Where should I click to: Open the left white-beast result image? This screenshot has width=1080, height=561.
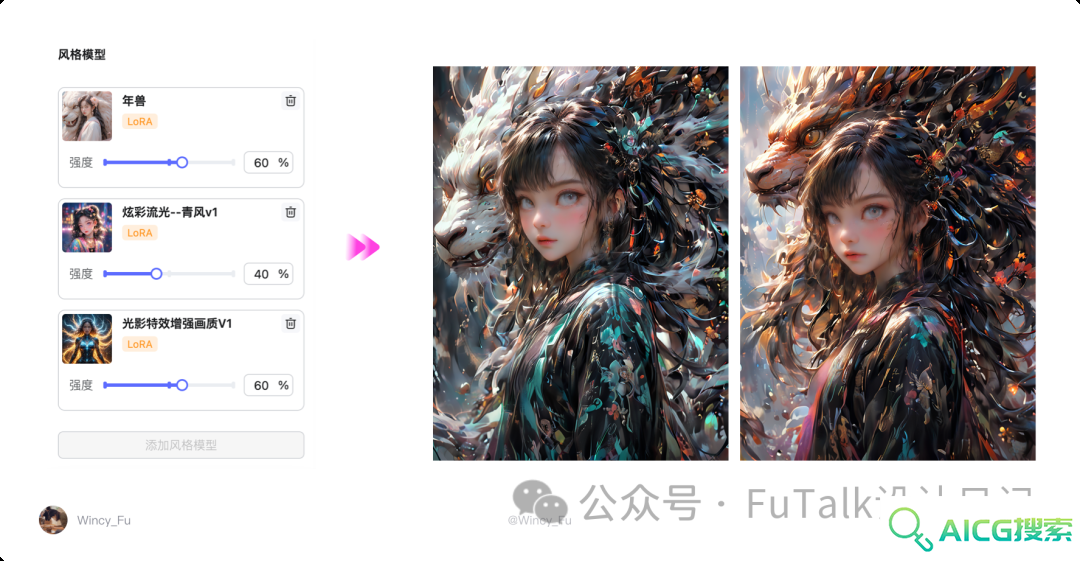click(x=581, y=263)
